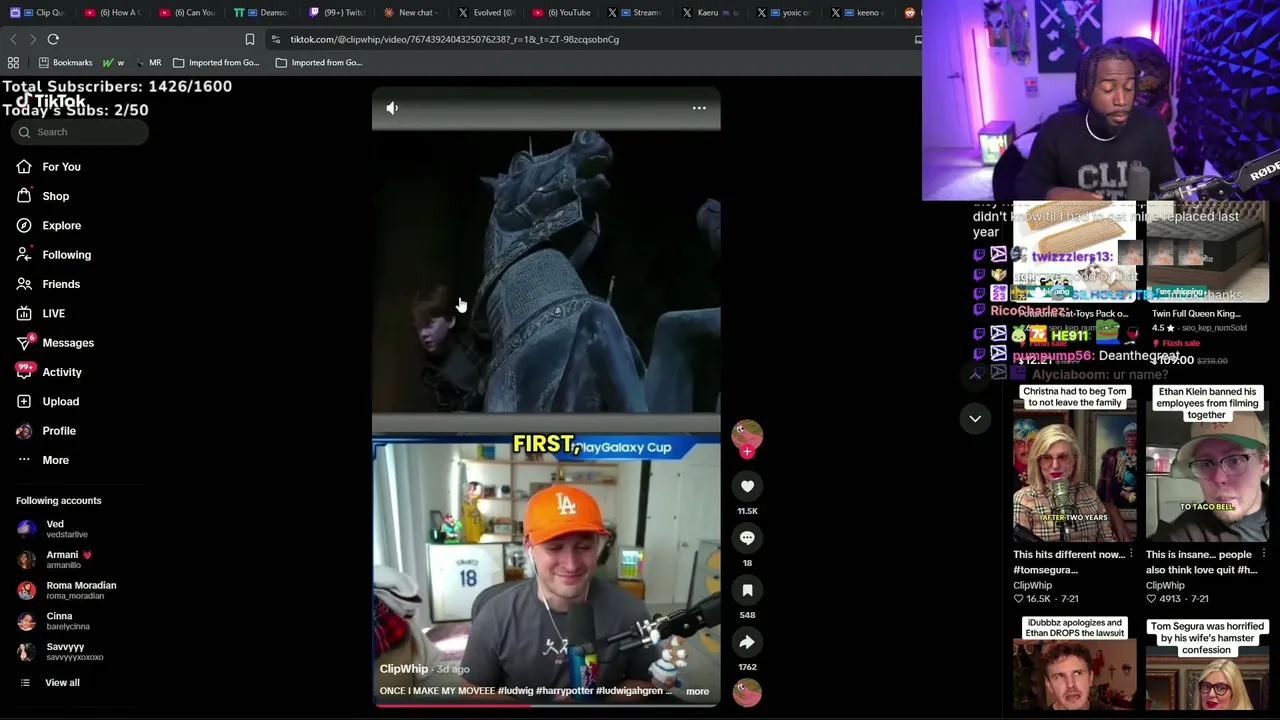Like the video with the heart icon
The height and width of the screenshot is (720, 1280).
pyautogui.click(x=747, y=486)
